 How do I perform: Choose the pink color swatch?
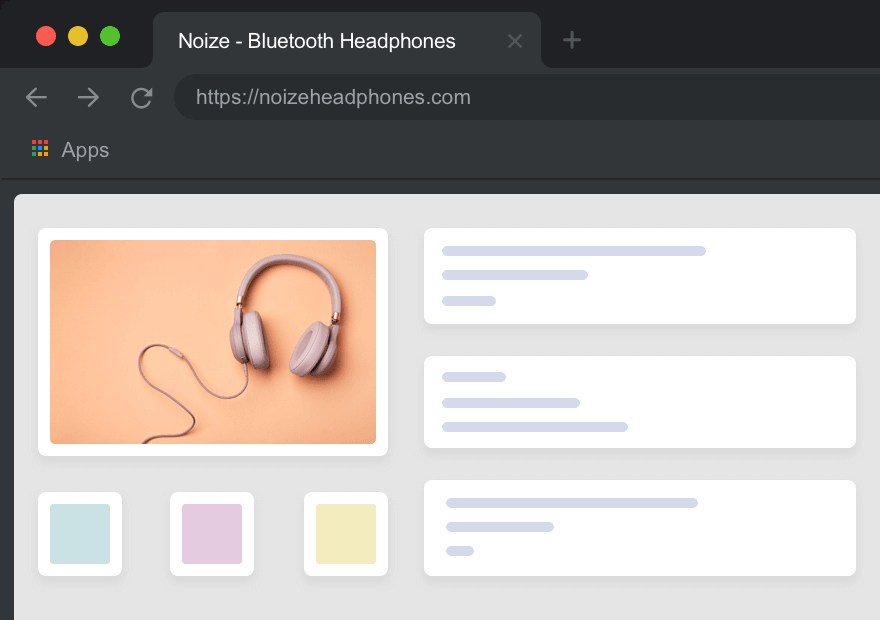pyautogui.click(x=212, y=534)
